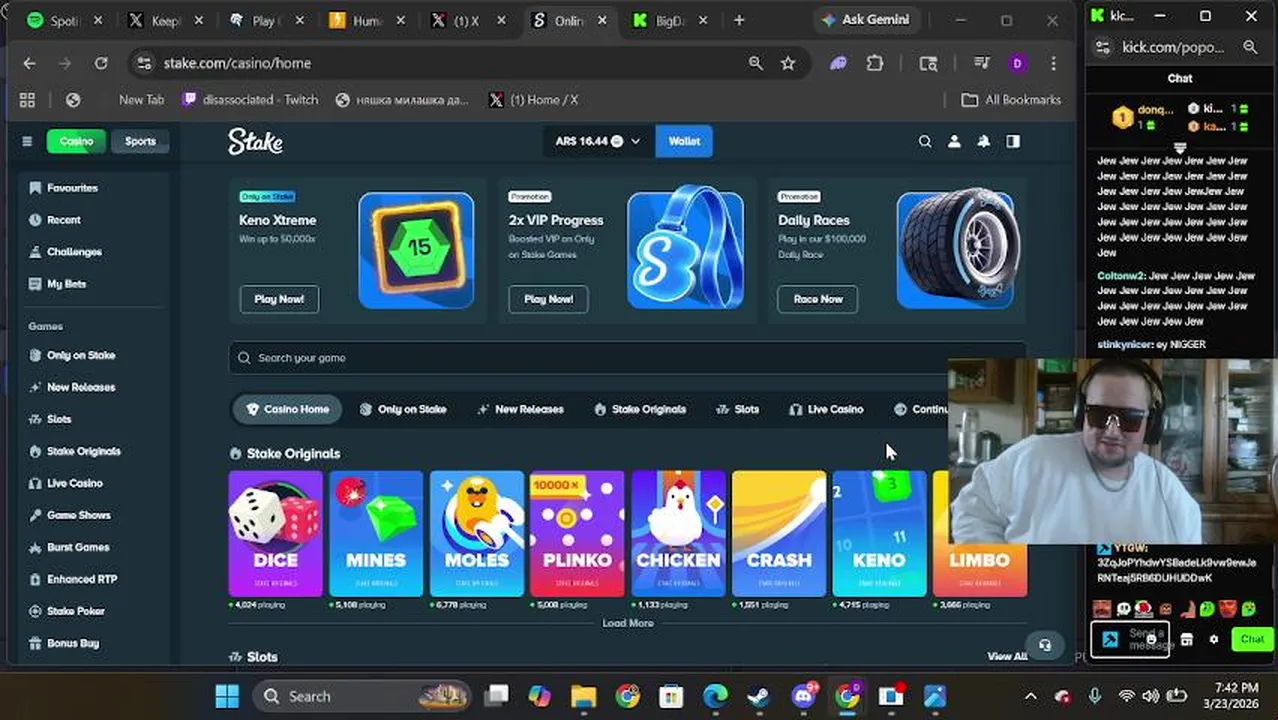Select the Casino Home tab
Screen dimensions: 1278x720
tap(288, 409)
